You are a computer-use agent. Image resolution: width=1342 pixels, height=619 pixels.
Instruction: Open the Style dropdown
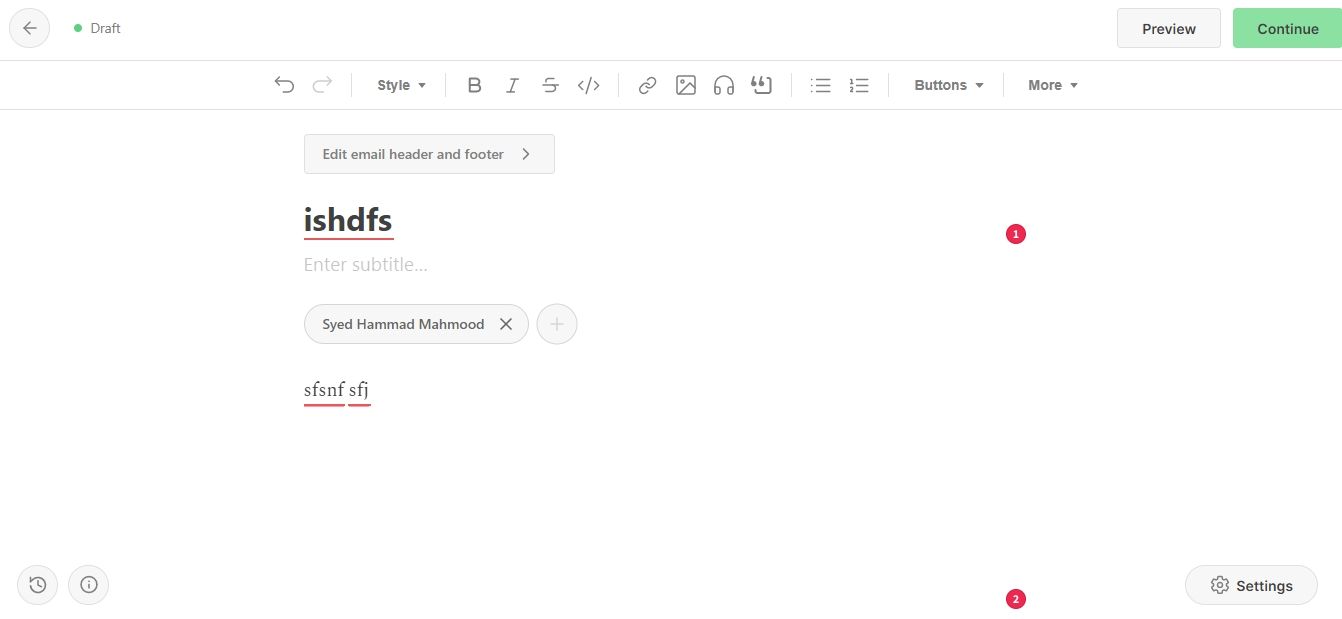coord(402,85)
